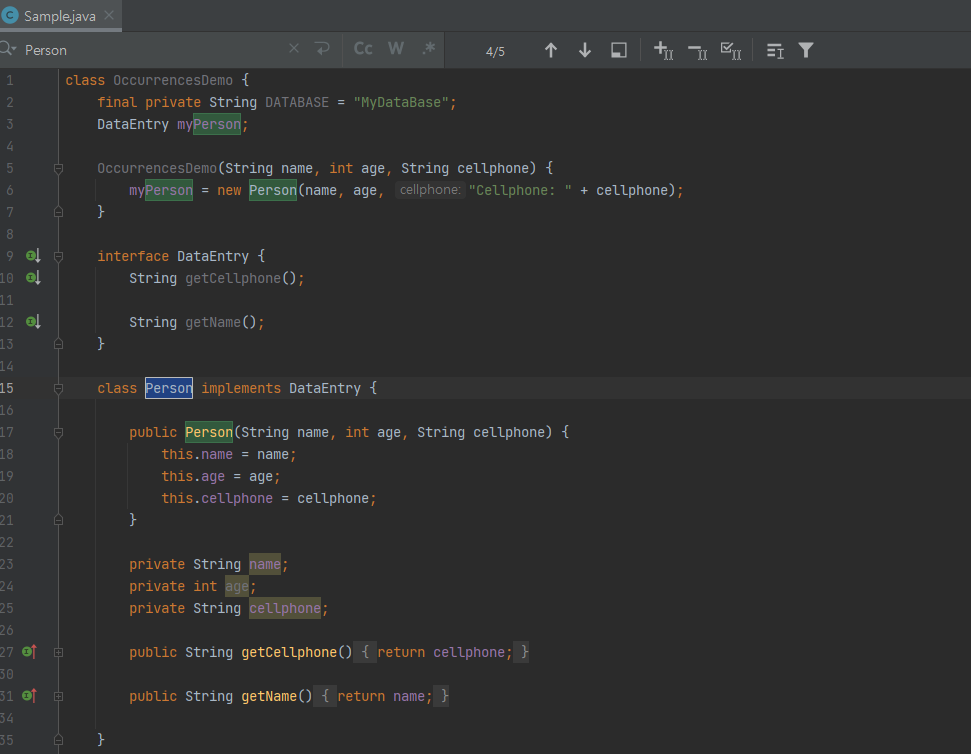This screenshot has width=971, height=754.
Task: Click the cellphone: parameter hint
Action: click(430, 189)
